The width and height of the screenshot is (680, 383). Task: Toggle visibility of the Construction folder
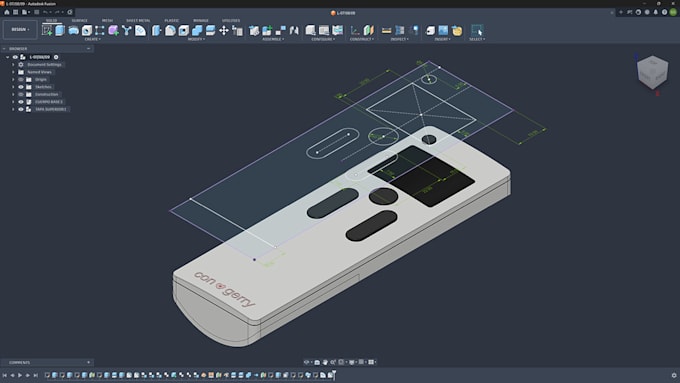[21, 94]
